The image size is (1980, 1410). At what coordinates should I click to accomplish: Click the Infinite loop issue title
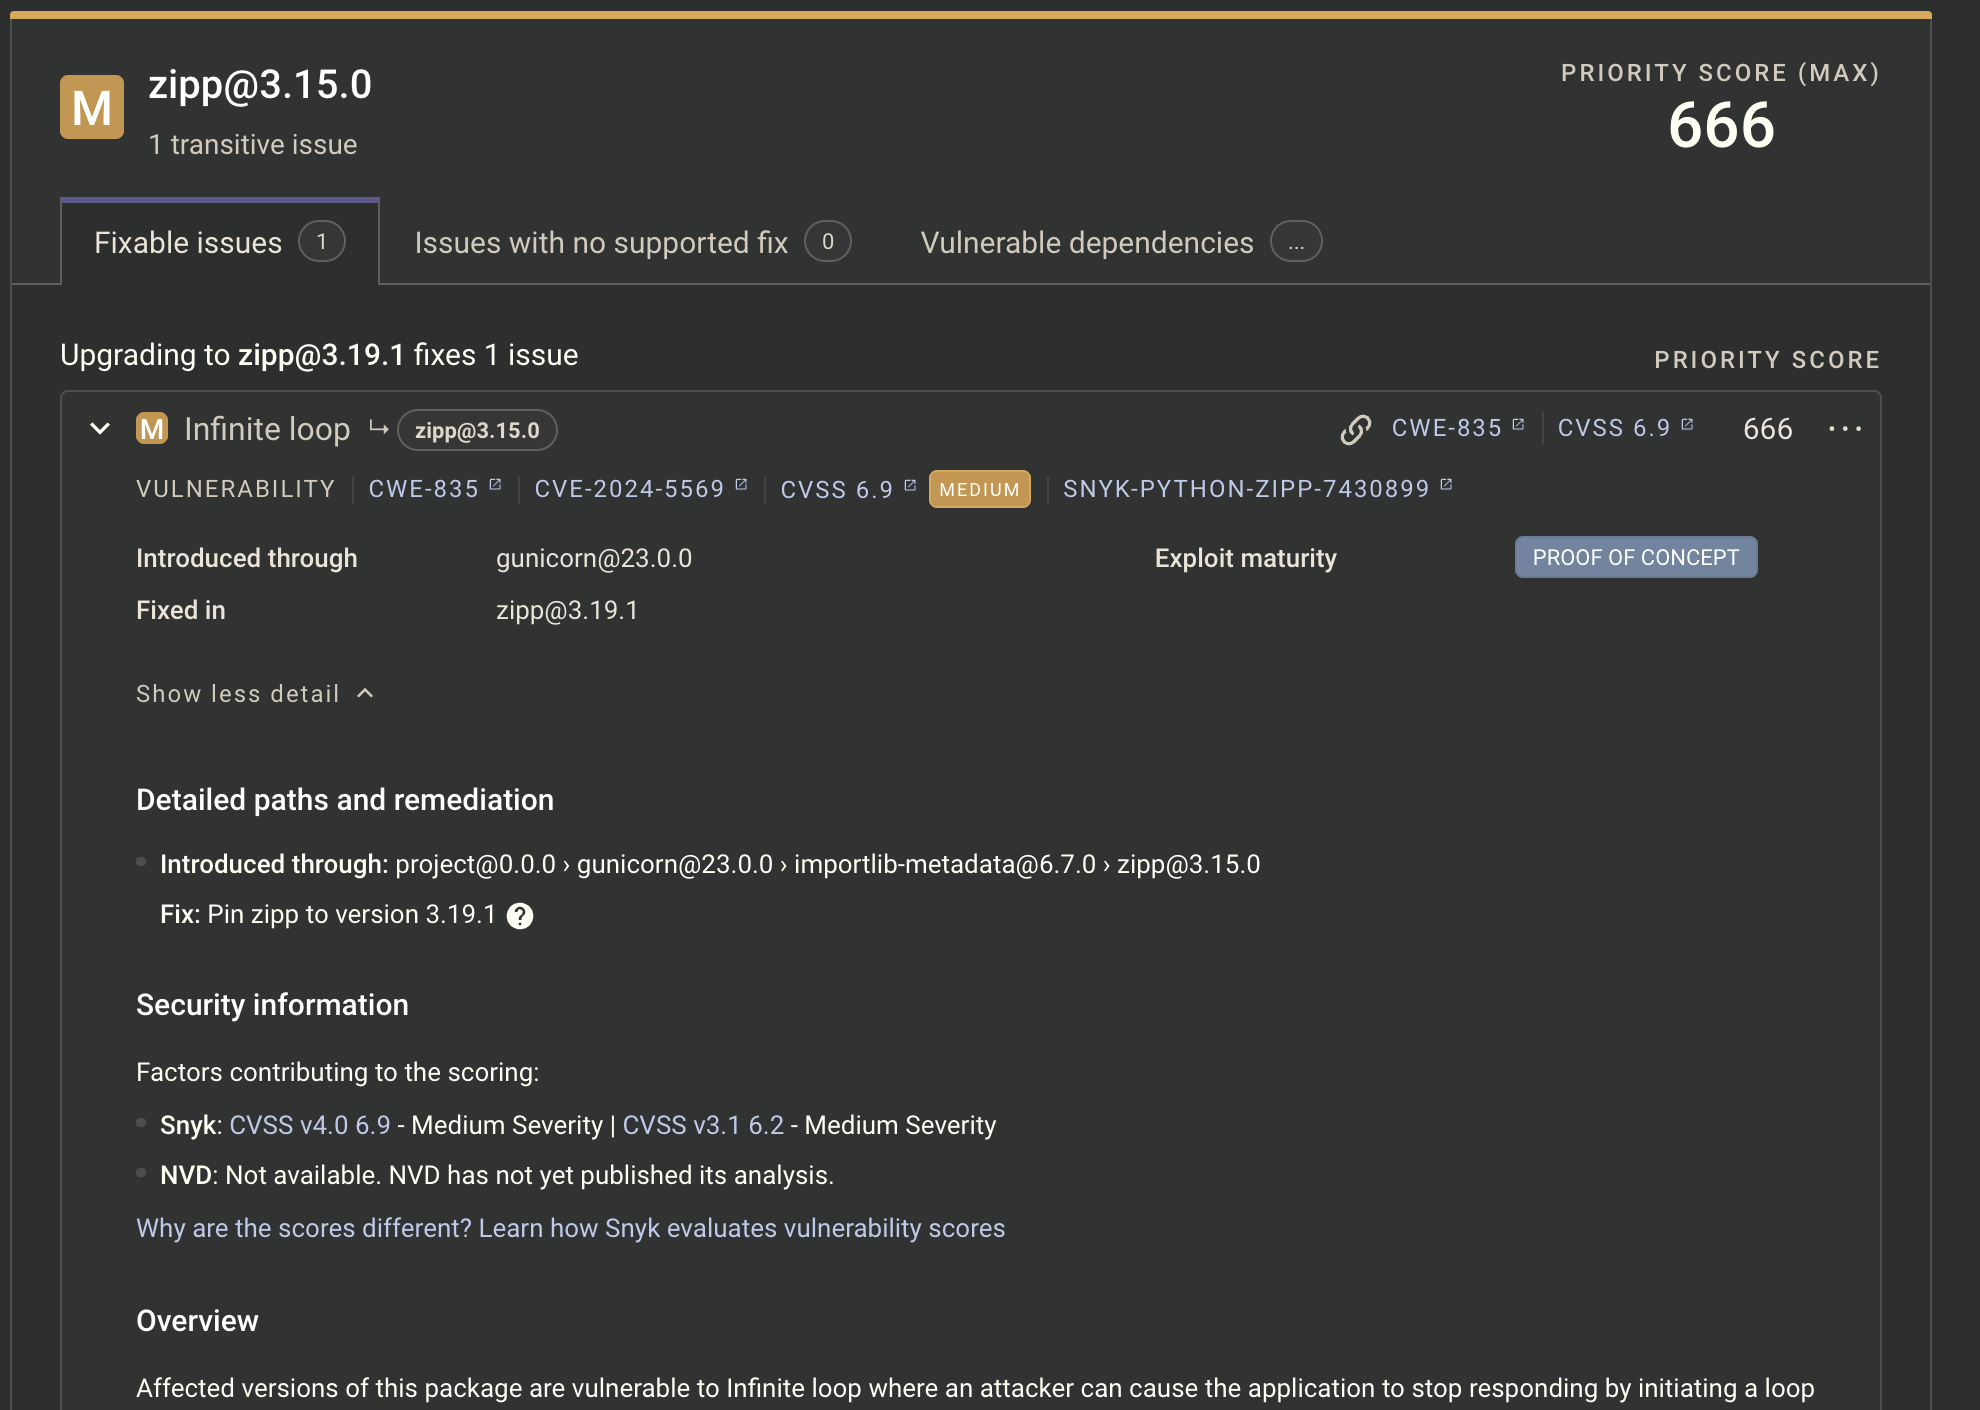tap(267, 429)
